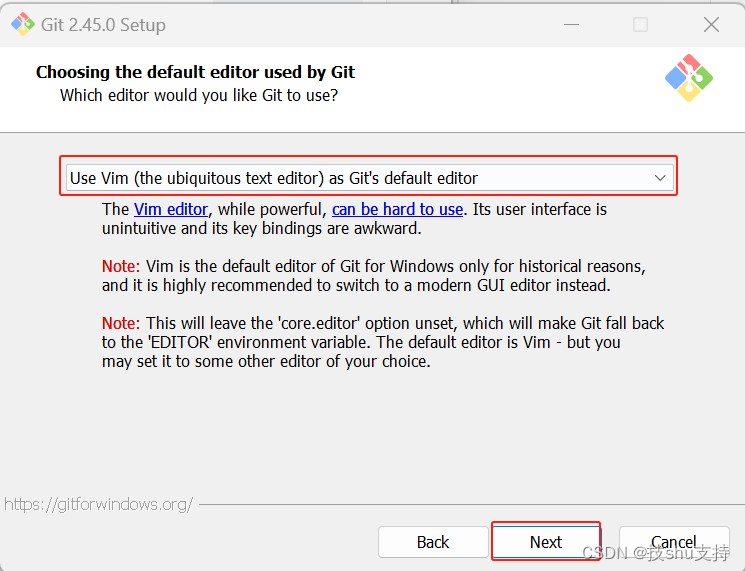This screenshot has width=745, height=571.
Task: Minimize the Git Setup window
Action: (x=571, y=24)
